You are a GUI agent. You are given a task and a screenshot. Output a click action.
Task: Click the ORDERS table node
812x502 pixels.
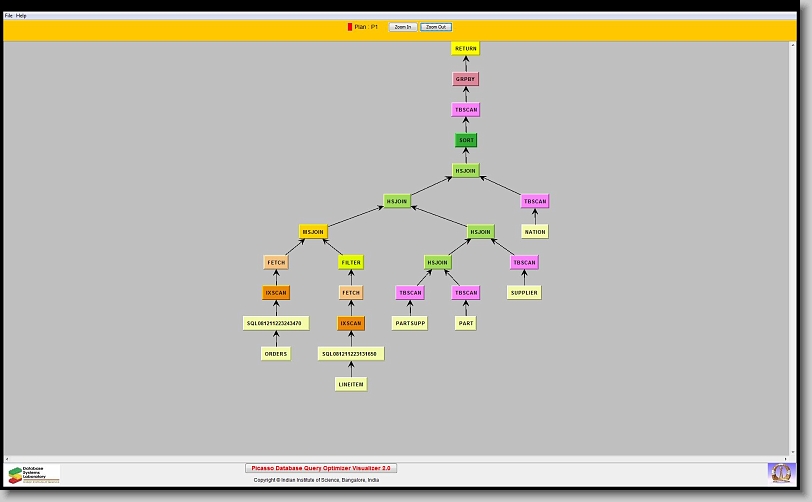coord(276,353)
